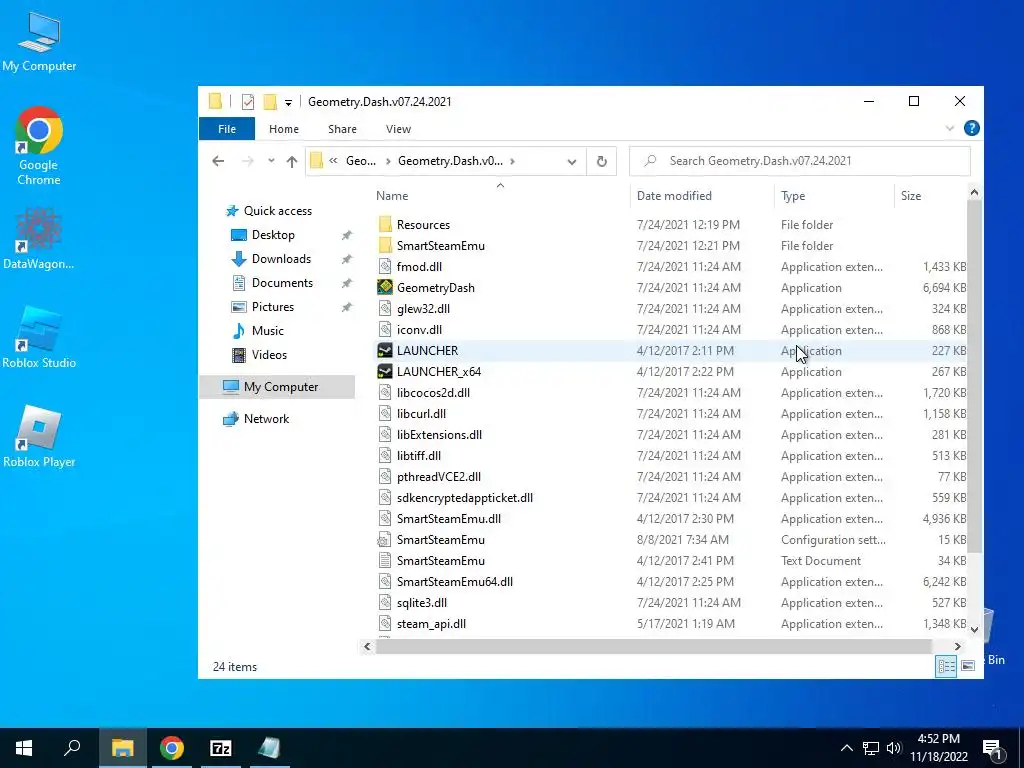Click the horizontal scrollbar right arrow
Viewport: 1024px width, 768px height.
tap(957, 647)
